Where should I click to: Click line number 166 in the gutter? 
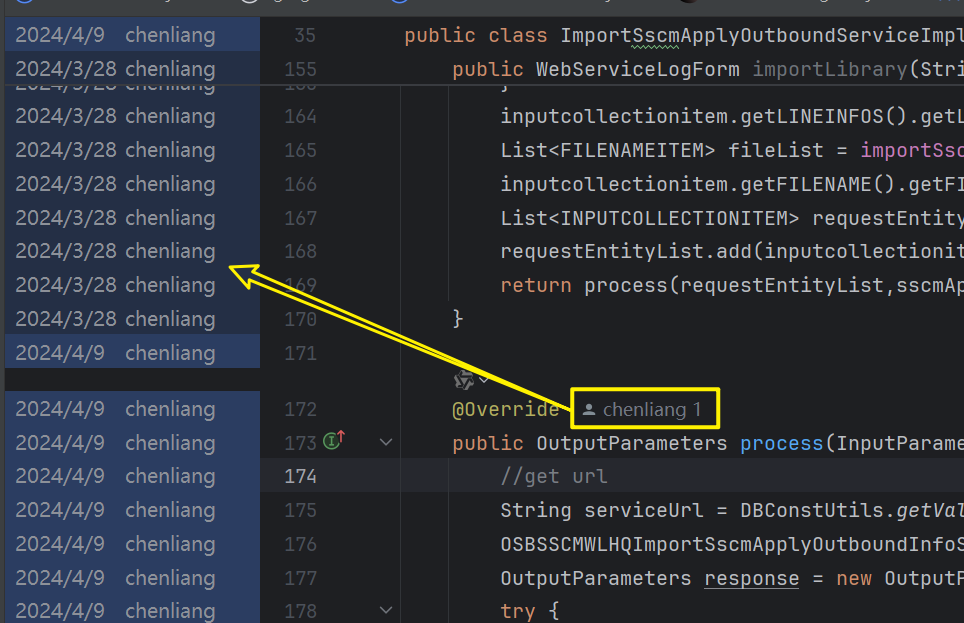(x=300, y=184)
